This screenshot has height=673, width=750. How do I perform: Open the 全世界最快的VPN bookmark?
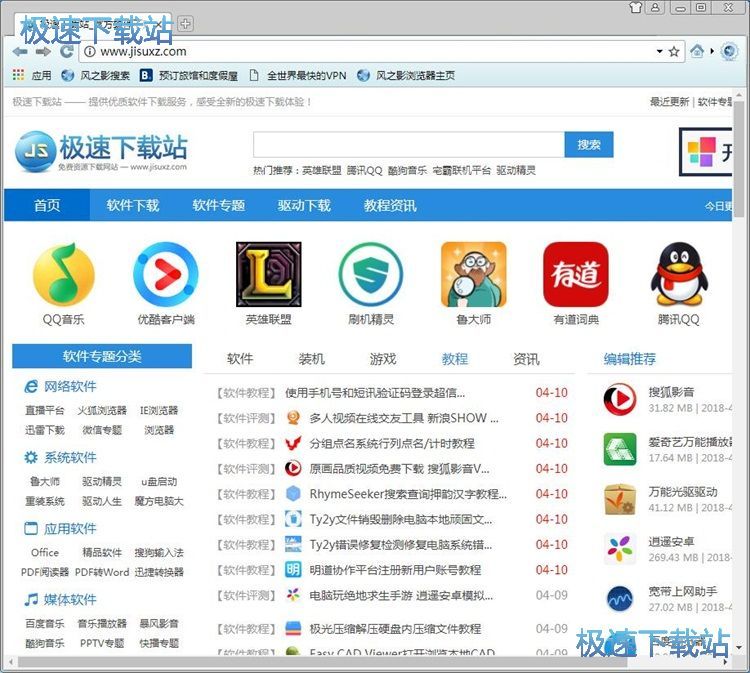coord(298,75)
